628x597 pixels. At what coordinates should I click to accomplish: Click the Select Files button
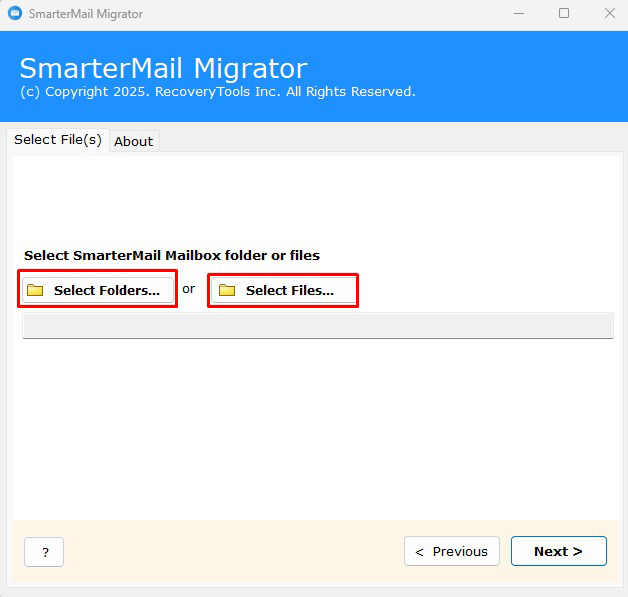tap(283, 290)
